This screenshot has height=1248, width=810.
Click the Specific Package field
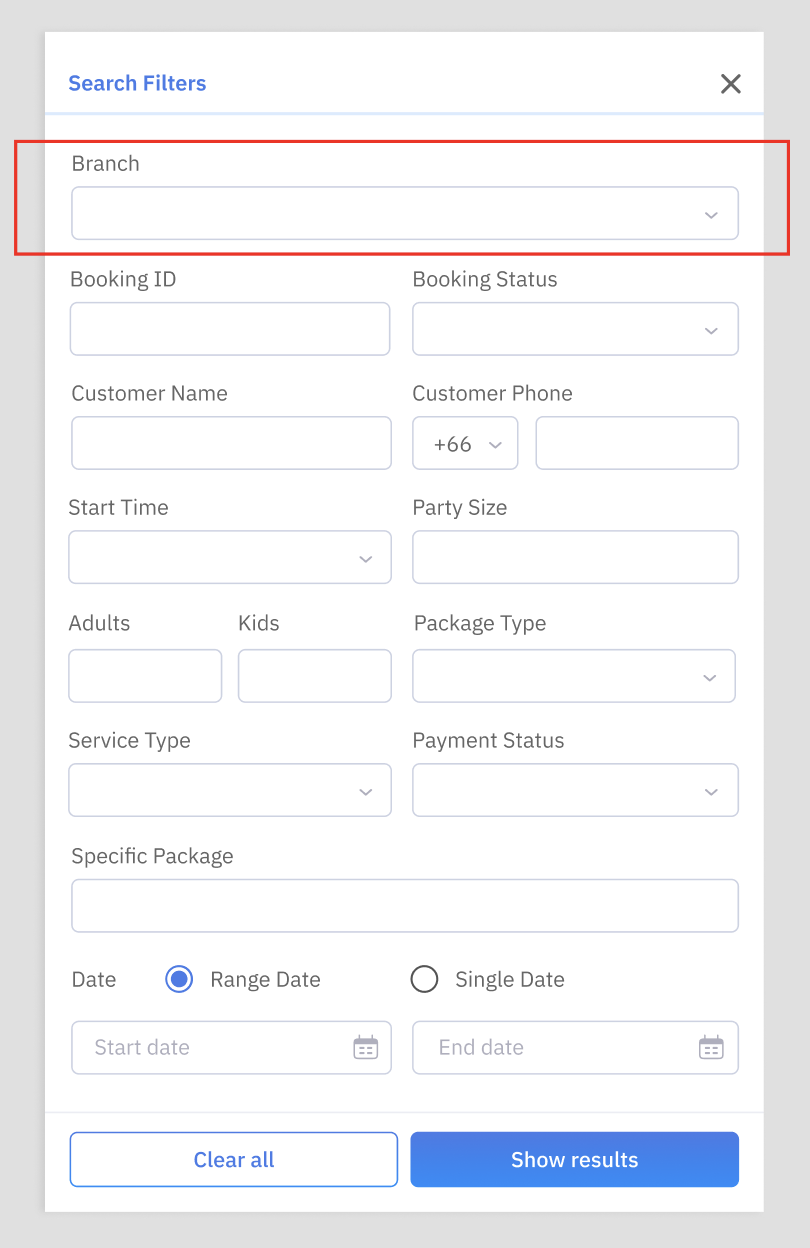coord(405,905)
